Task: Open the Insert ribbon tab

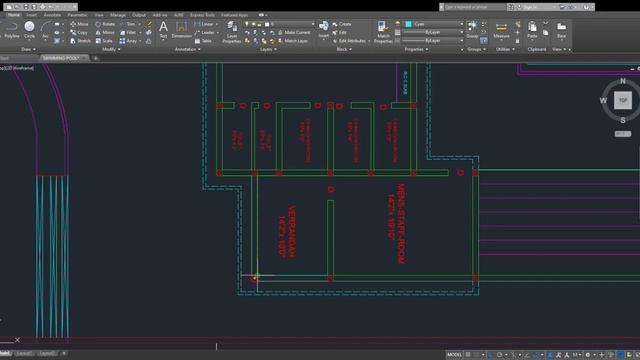Action: click(31, 15)
